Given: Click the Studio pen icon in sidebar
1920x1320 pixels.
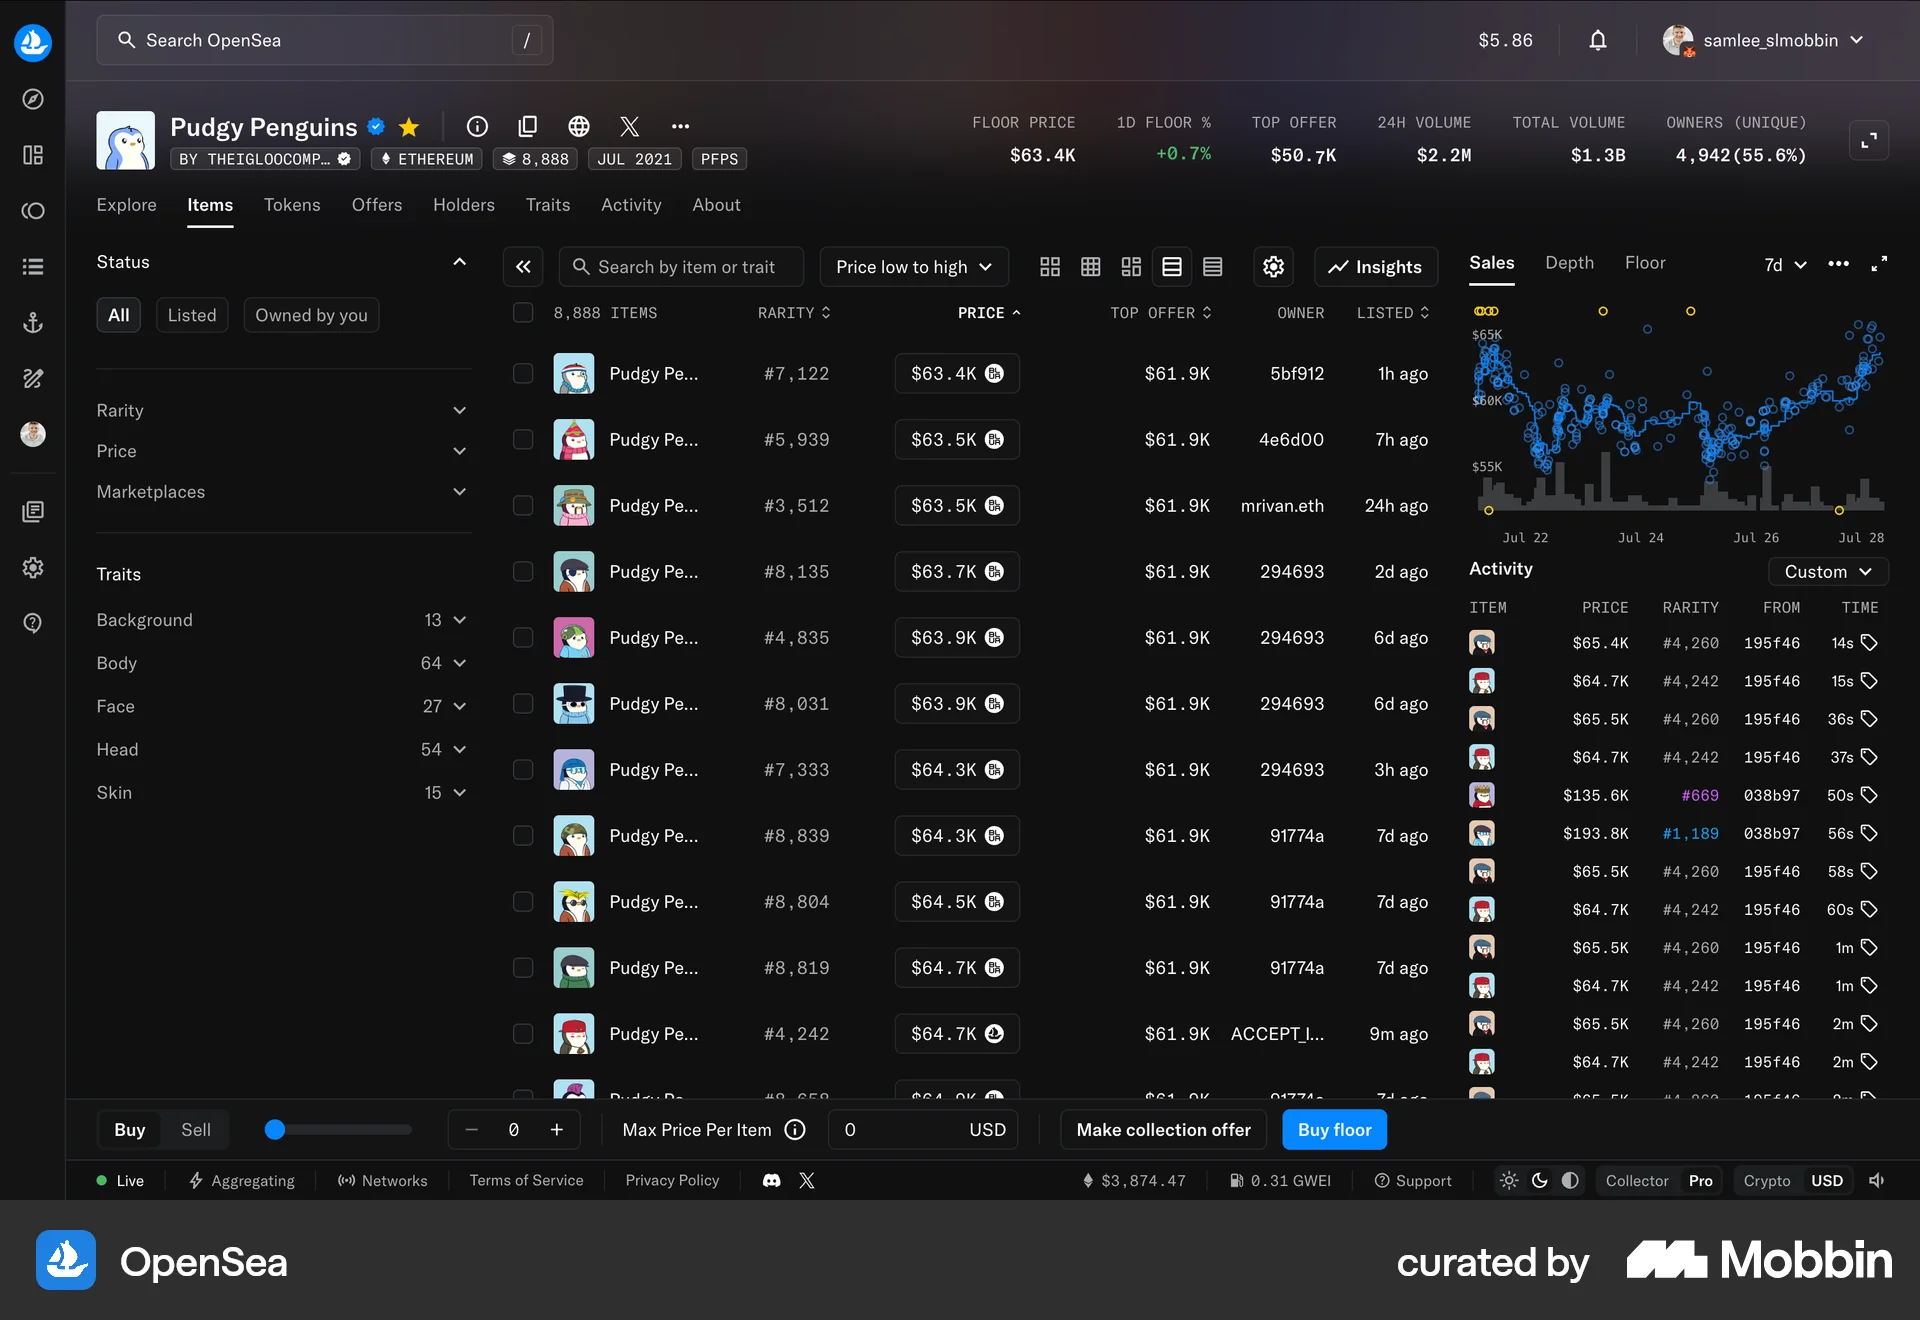Looking at the screenshot, I should (32, 378).
